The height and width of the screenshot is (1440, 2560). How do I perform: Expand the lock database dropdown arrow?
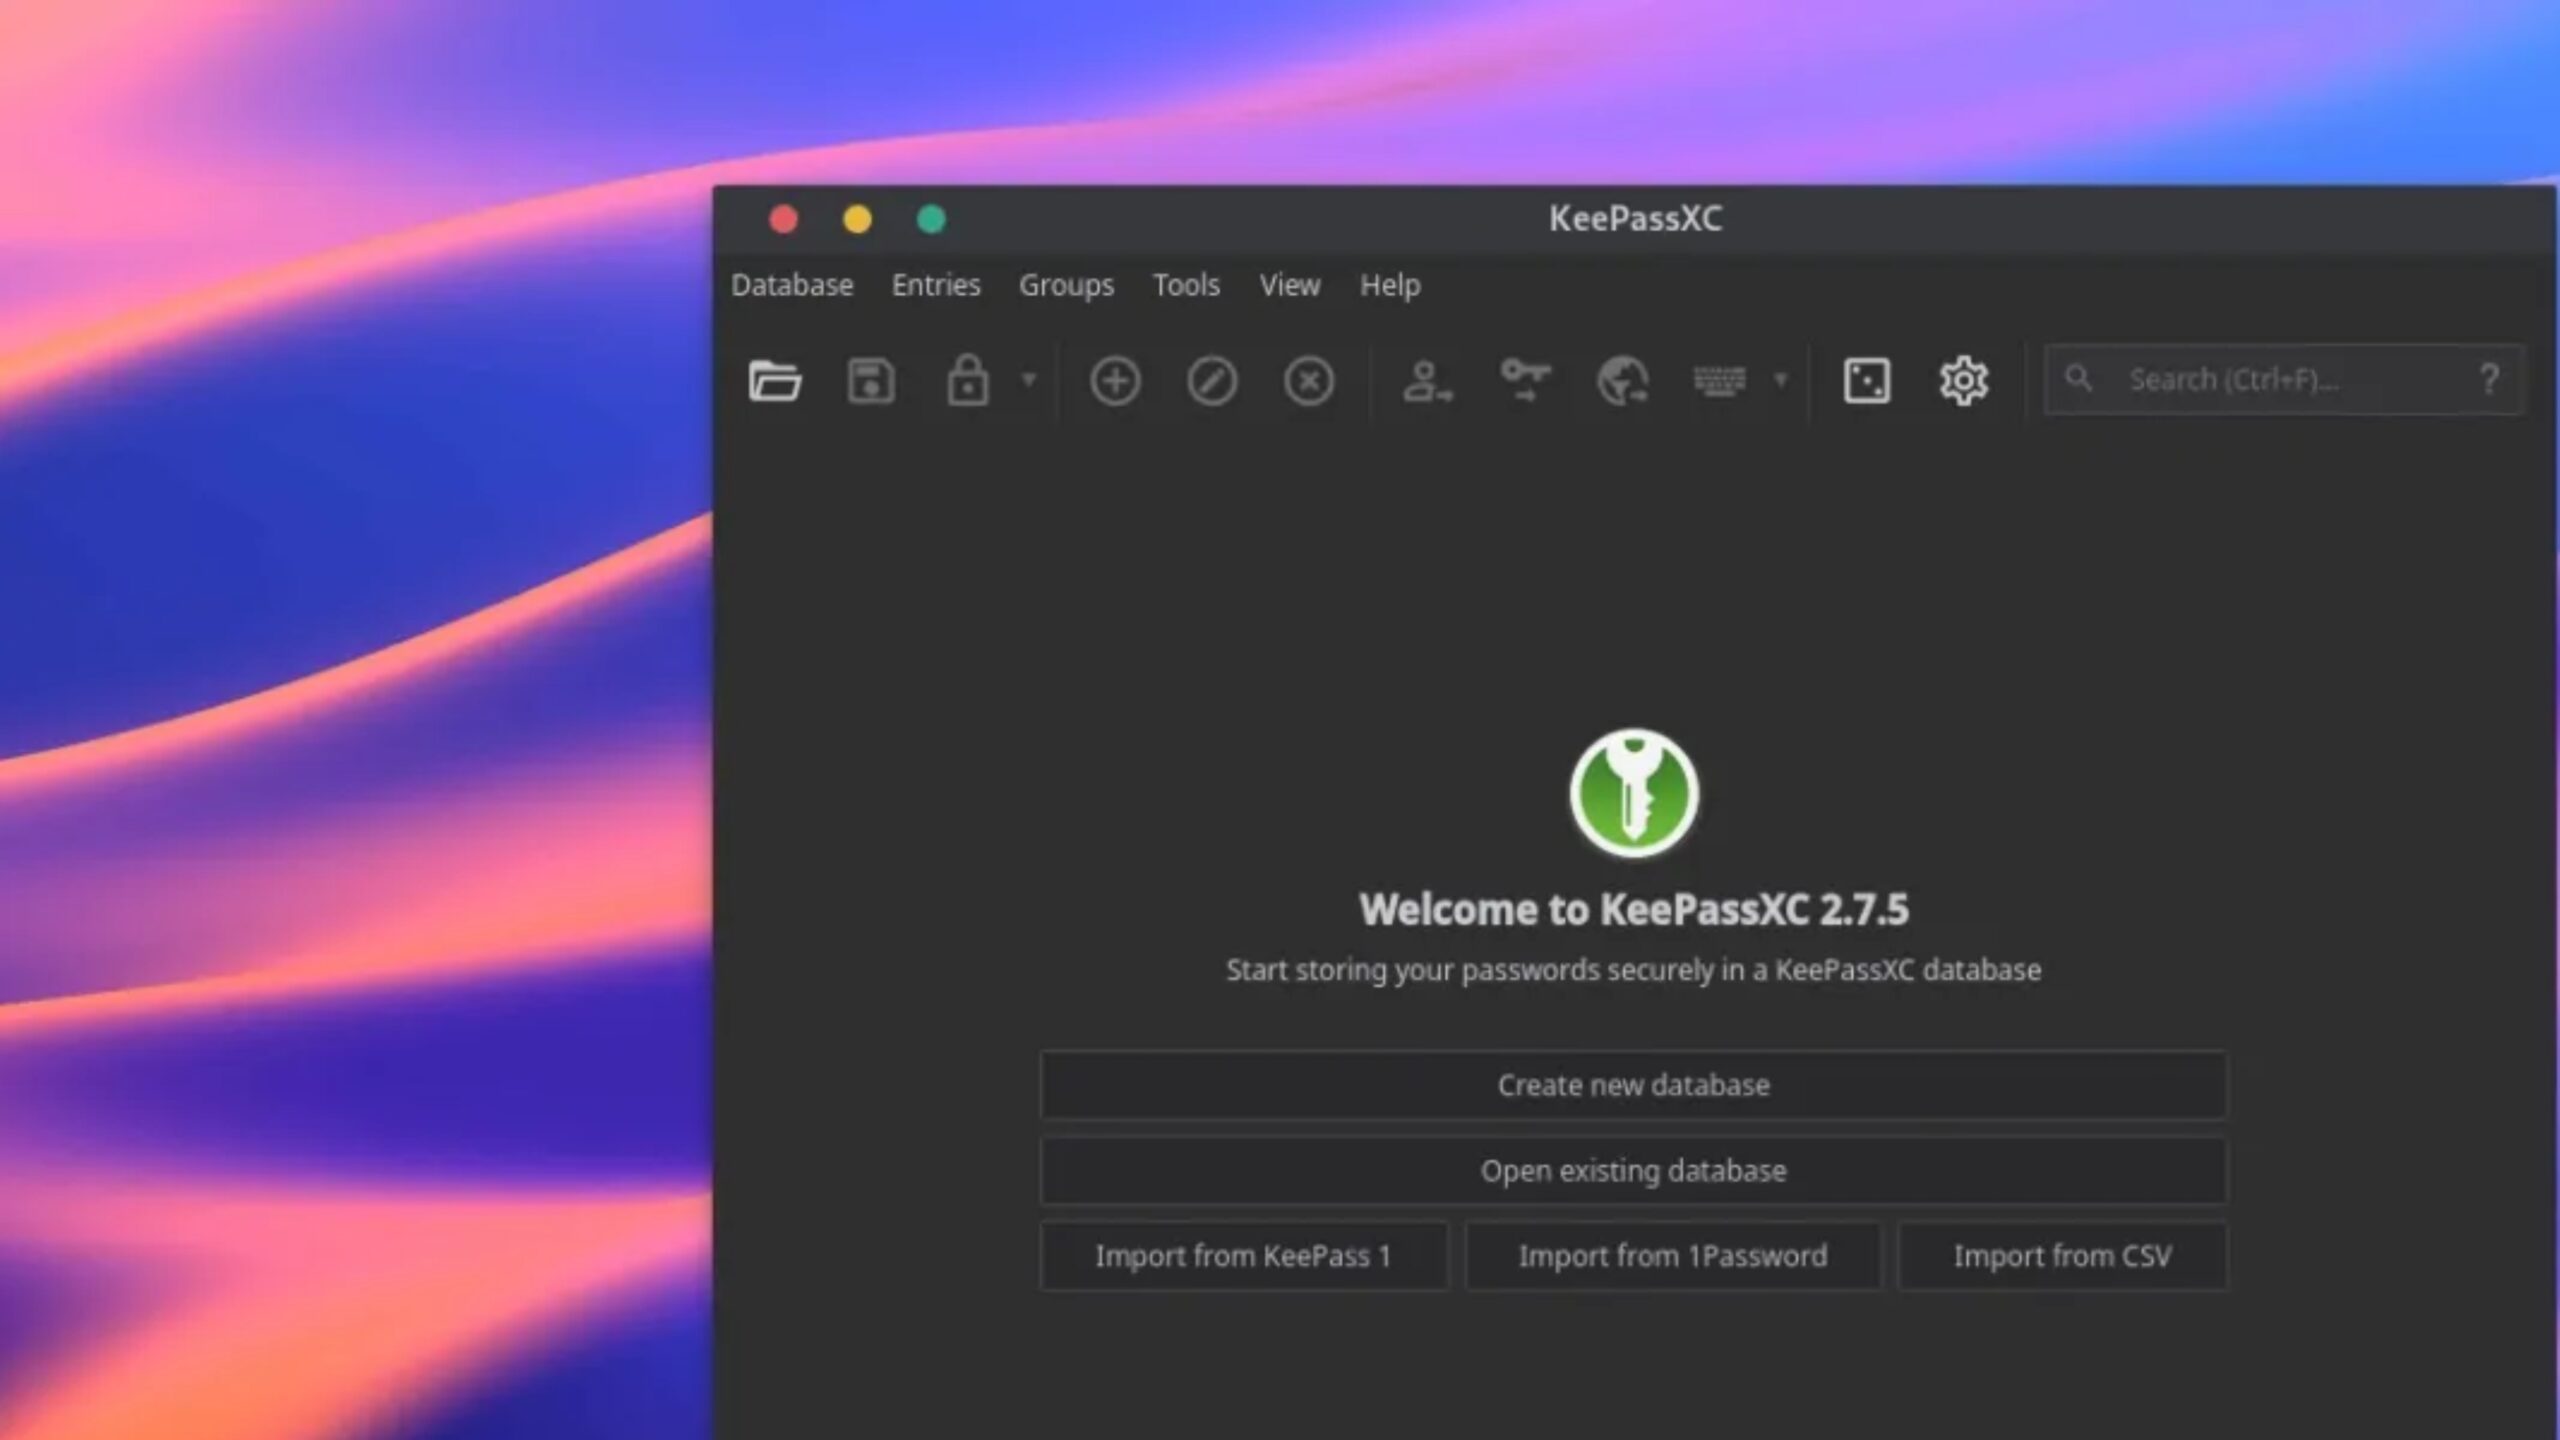pos(1028,380)
